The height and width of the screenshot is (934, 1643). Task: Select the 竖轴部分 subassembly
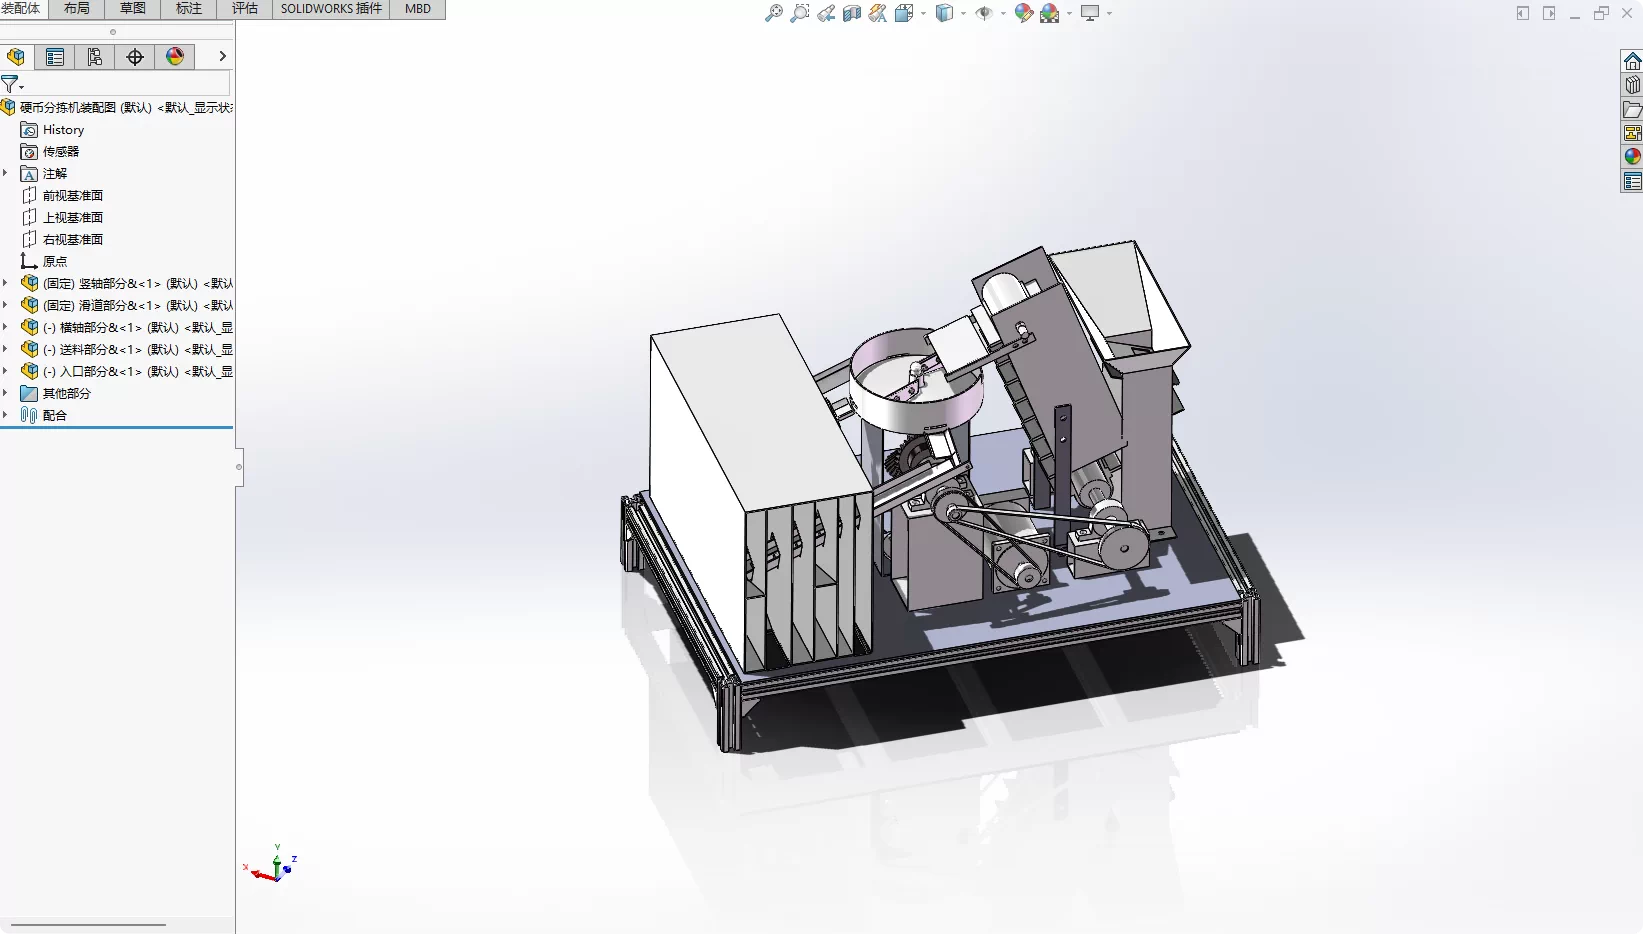pyautogui.click(x=127, y=284)
